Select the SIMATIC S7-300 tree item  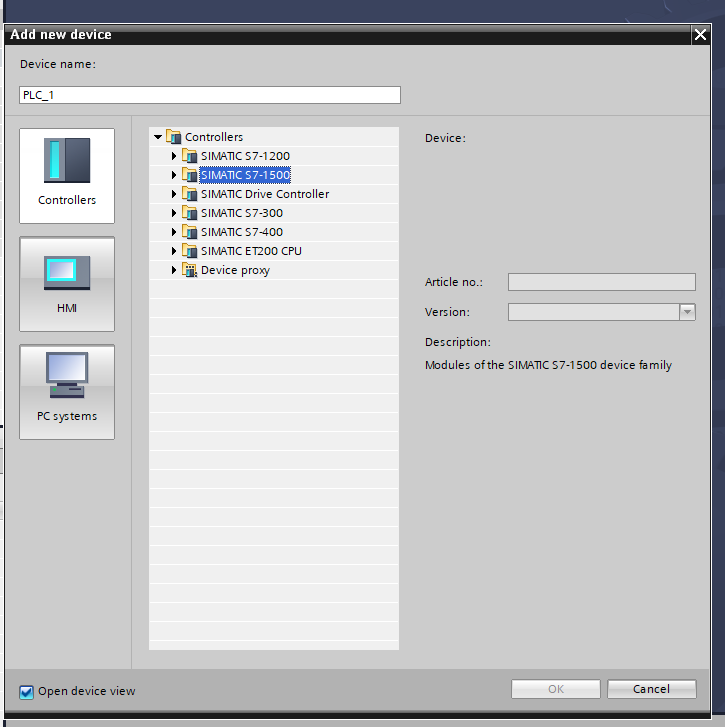tap(242, 213)
